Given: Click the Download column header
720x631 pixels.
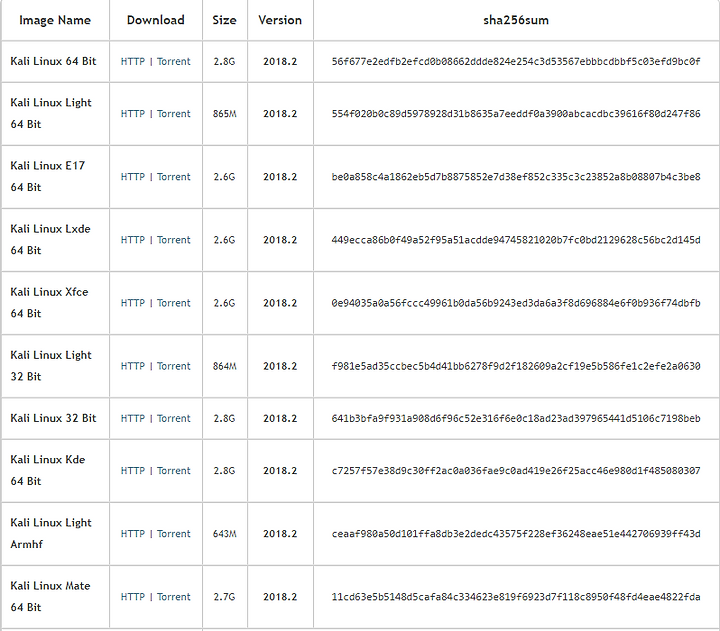Looking at the screenshot, I should 156,20.
